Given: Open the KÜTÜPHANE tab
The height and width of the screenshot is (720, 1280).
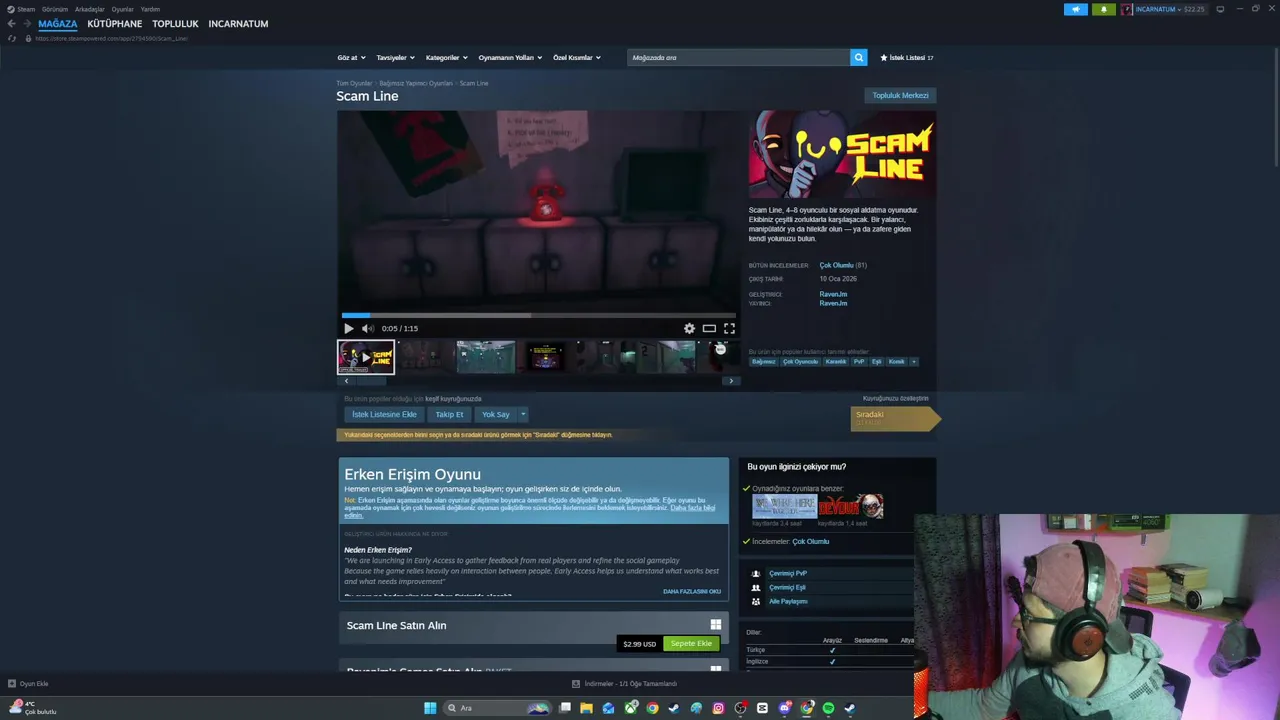Looking at the screenshot, I should pyautogui.click(x=115, y=24).
